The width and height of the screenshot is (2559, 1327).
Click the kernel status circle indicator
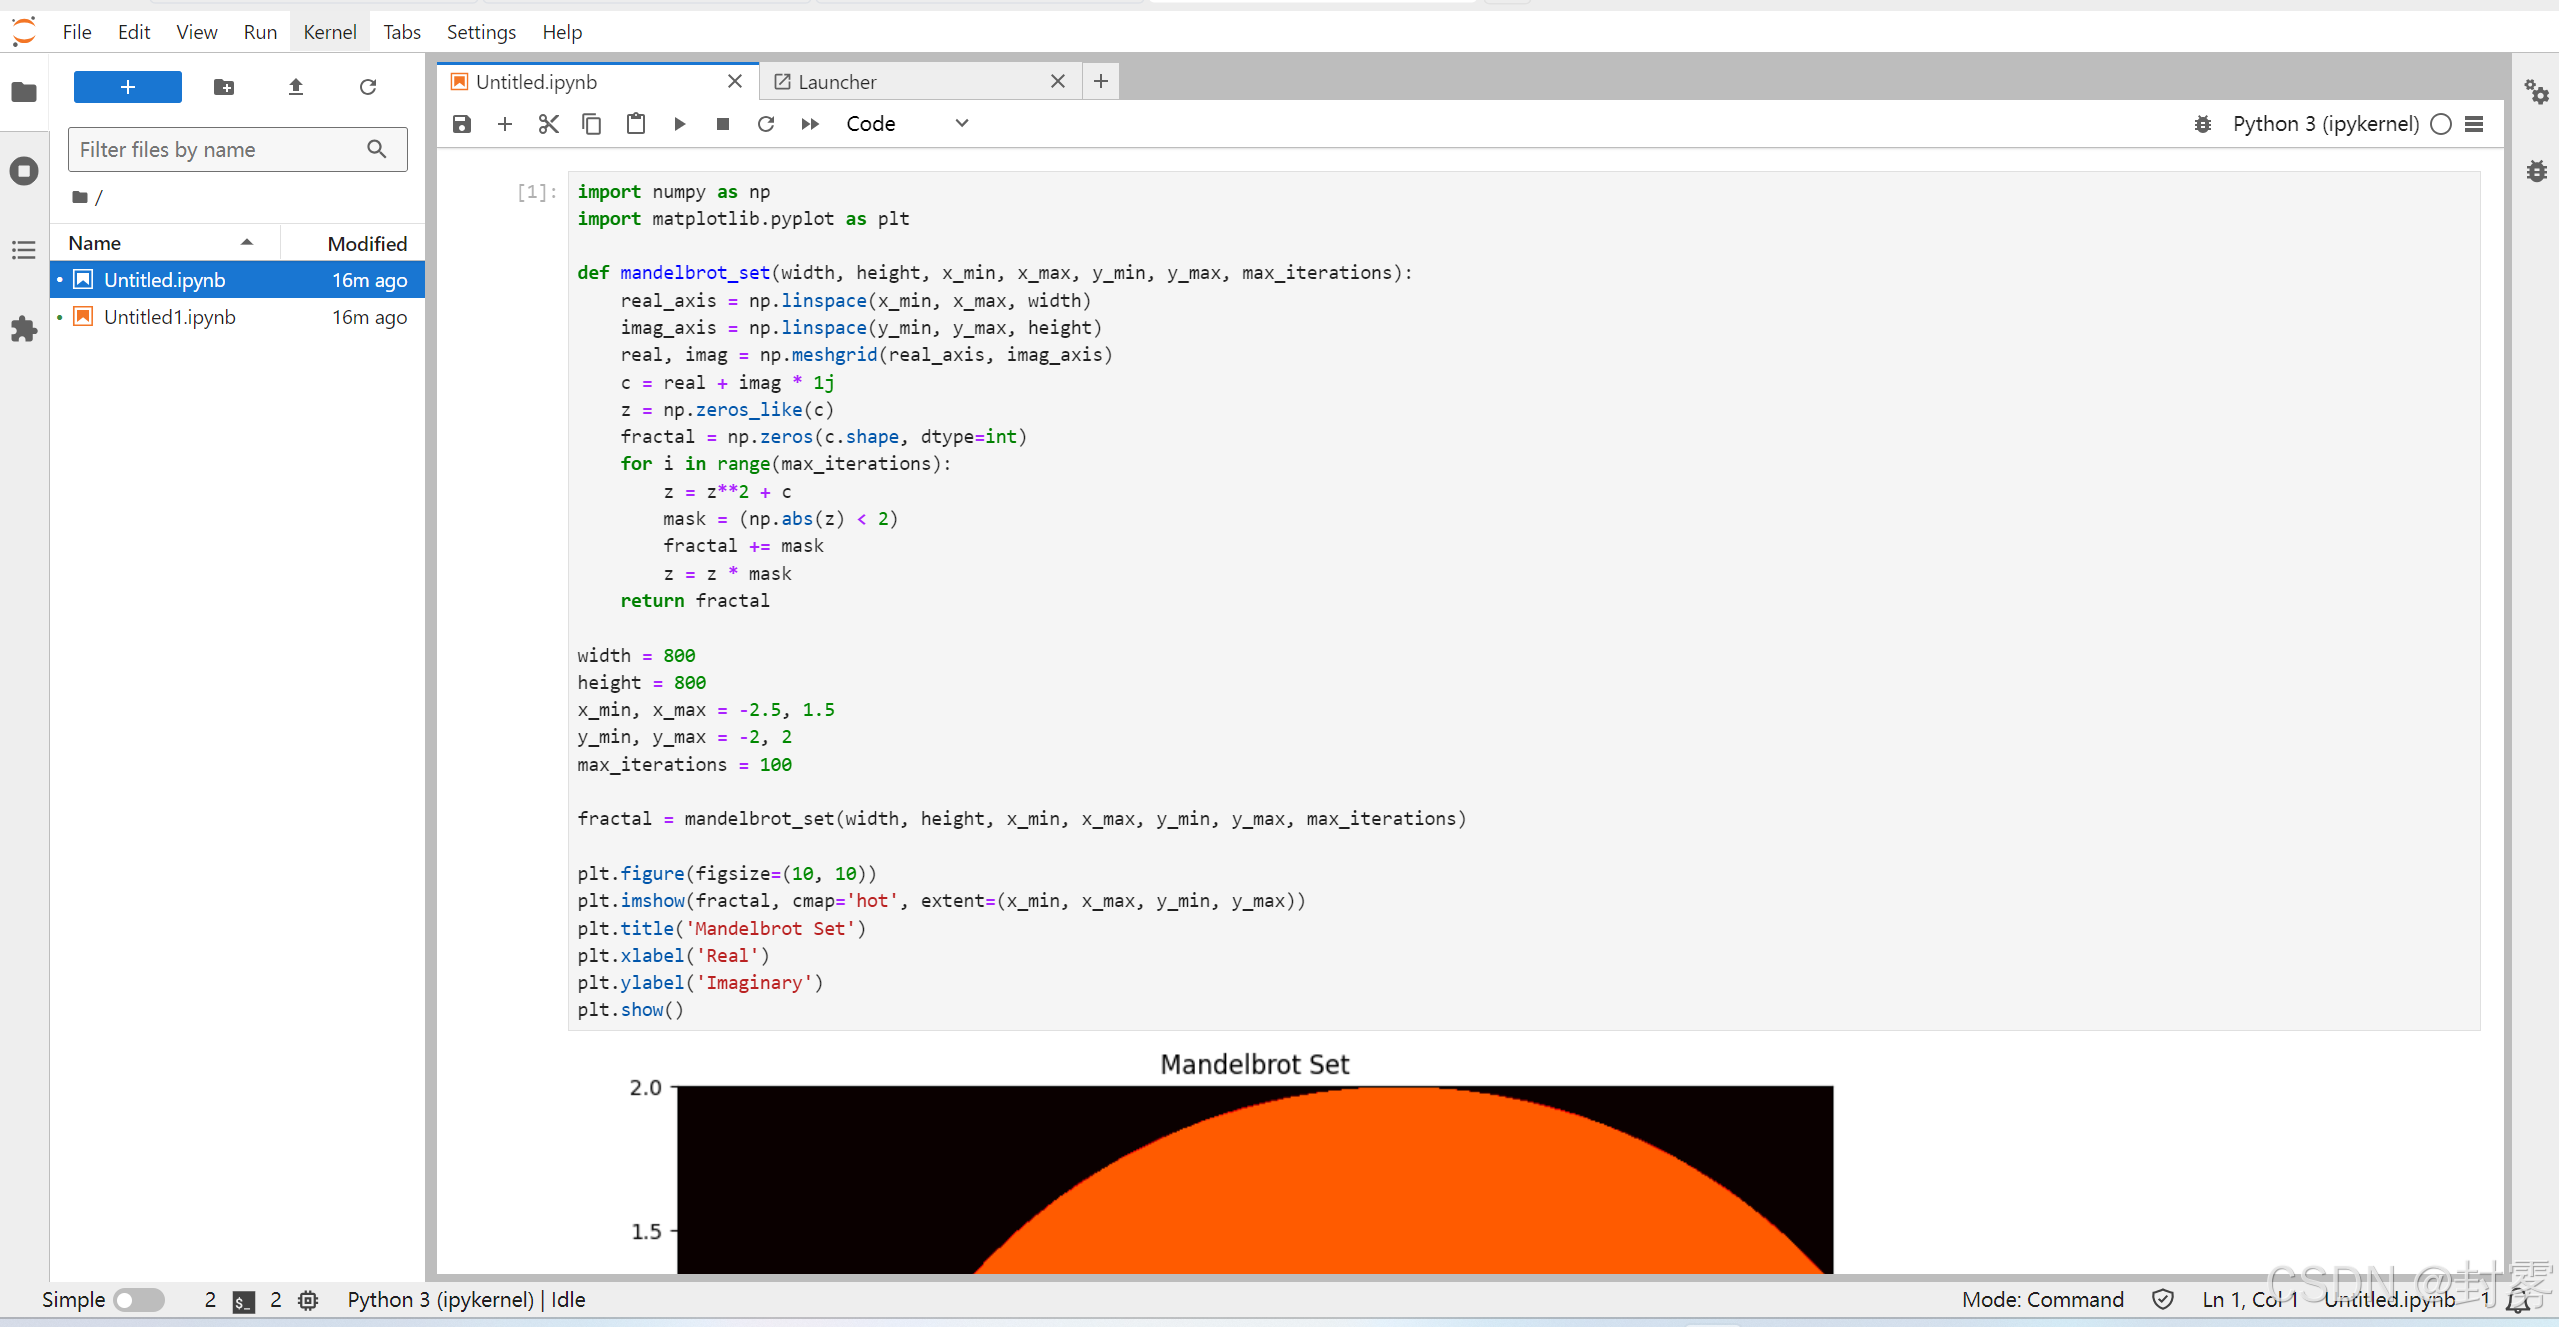pyautogui.click(x=2440, y=124)
